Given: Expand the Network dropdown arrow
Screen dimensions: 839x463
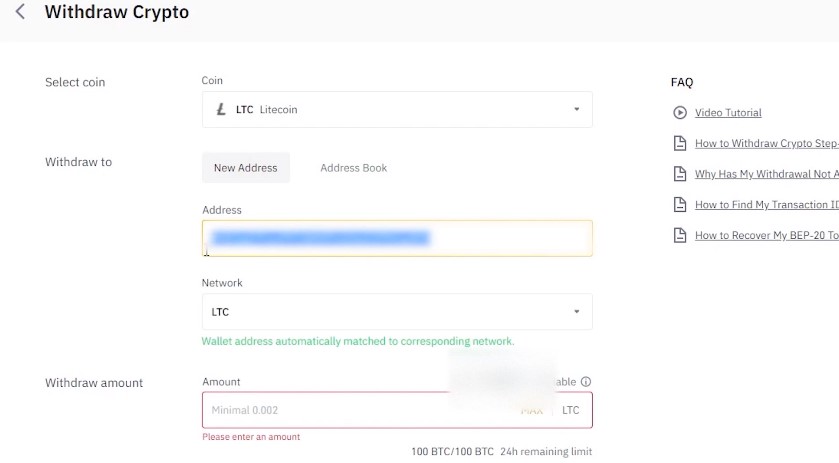Looking at the screenshot, I should pyautogui.click(x=576, y=312).
